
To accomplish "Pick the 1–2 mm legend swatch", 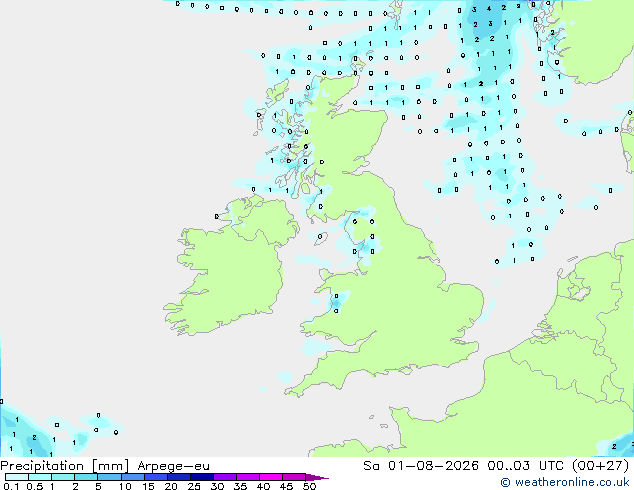I will (x=63, y=477).
